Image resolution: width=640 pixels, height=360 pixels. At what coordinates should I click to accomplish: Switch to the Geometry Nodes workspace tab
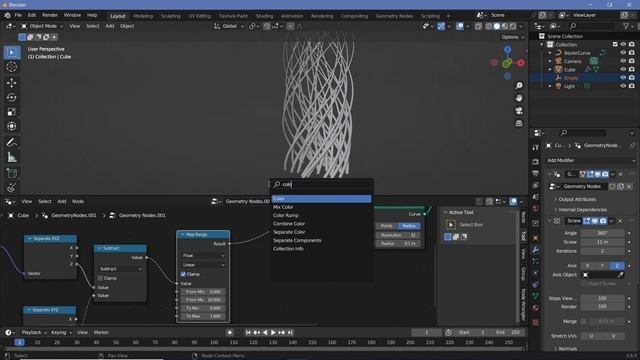[x=394, y=16]
